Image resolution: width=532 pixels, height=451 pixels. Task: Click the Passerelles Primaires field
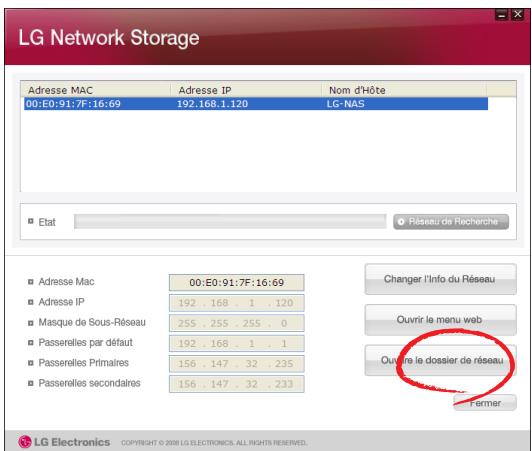tap(236, 363)
